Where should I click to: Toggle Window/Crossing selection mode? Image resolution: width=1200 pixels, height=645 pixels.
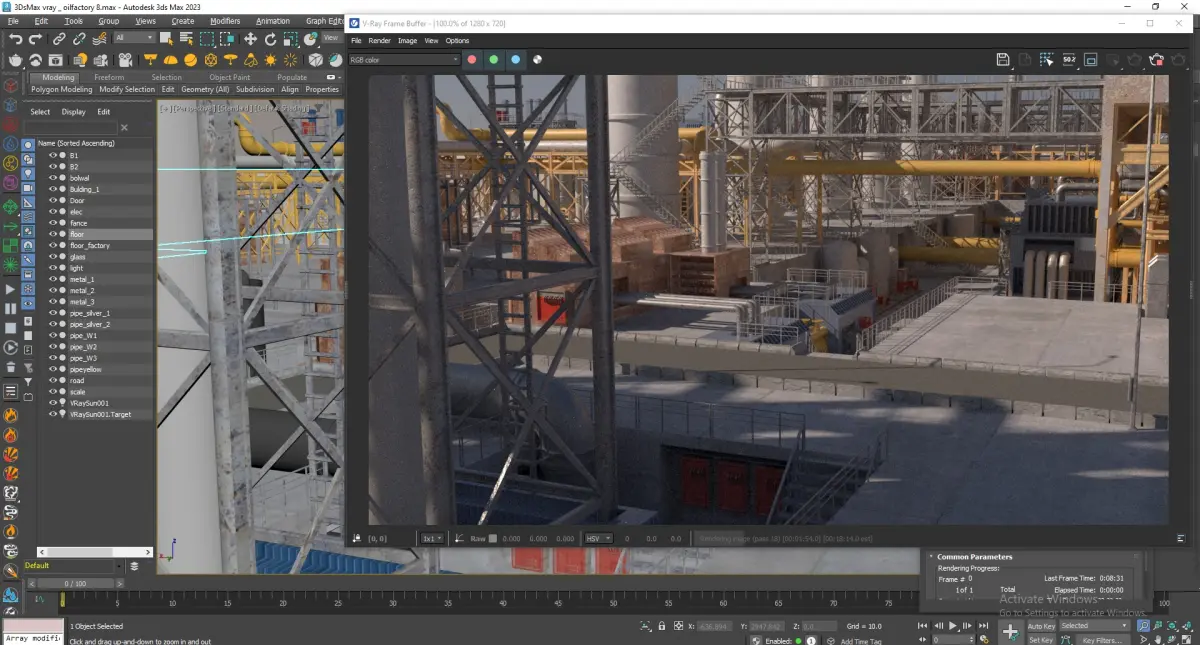(x=227, y=39)
